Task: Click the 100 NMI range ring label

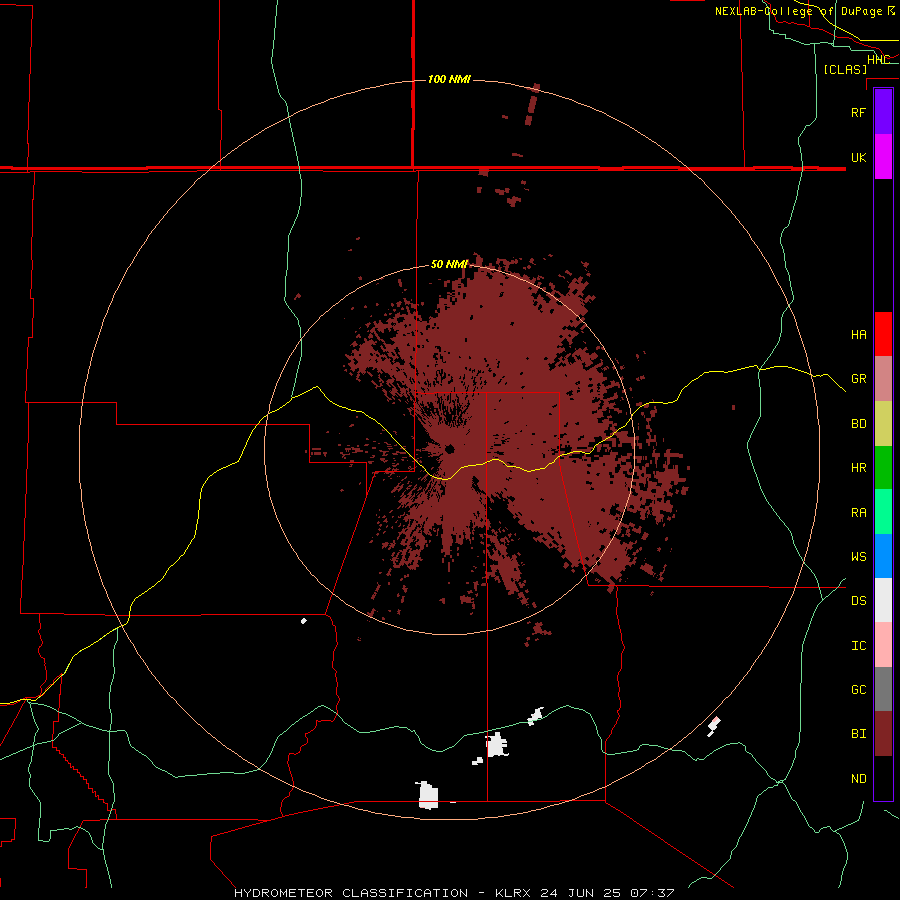Action: point(449,79)
